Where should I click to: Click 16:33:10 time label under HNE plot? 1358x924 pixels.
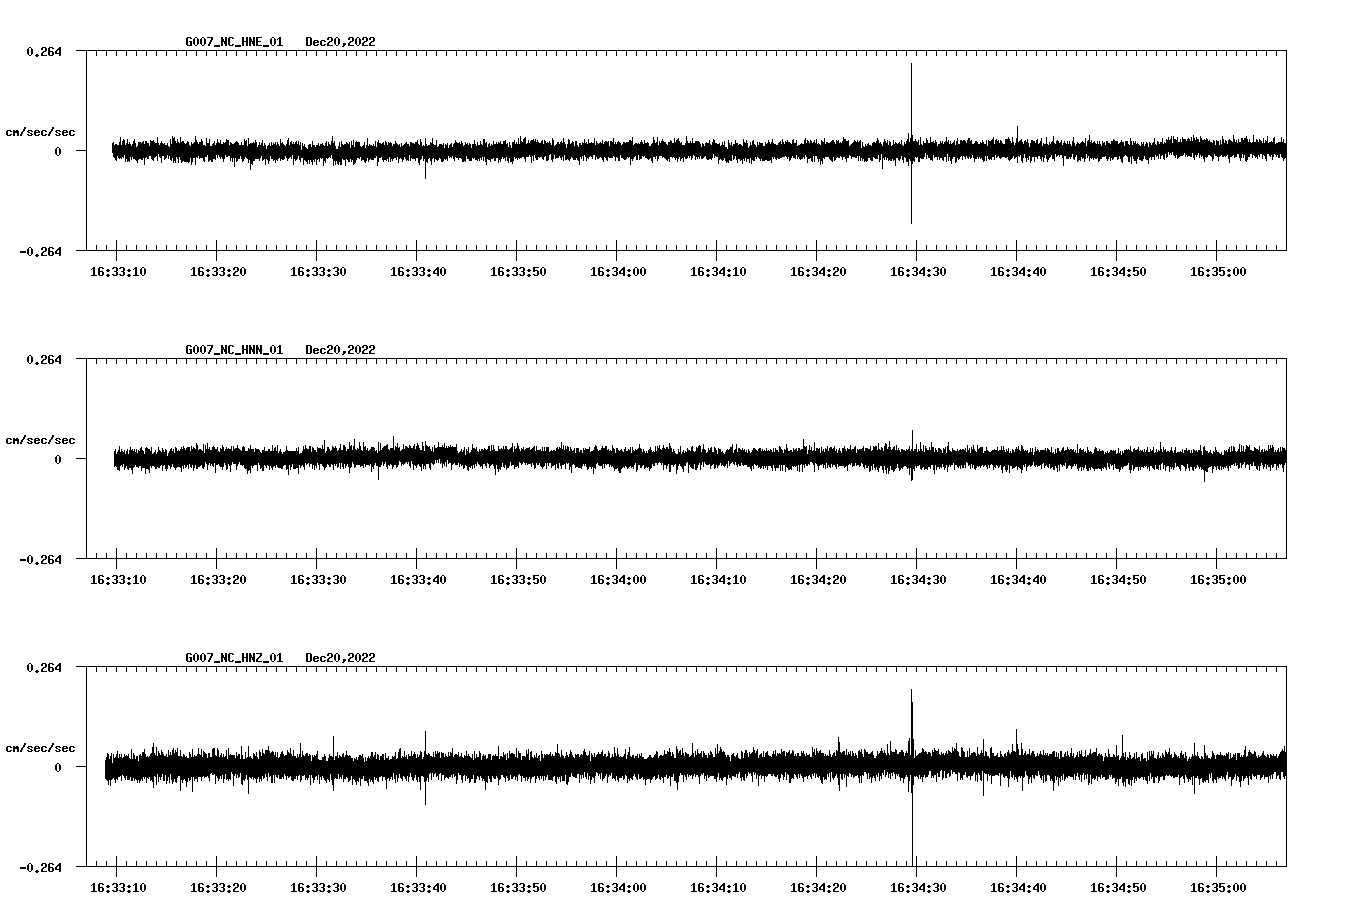[x=118, y=272]
